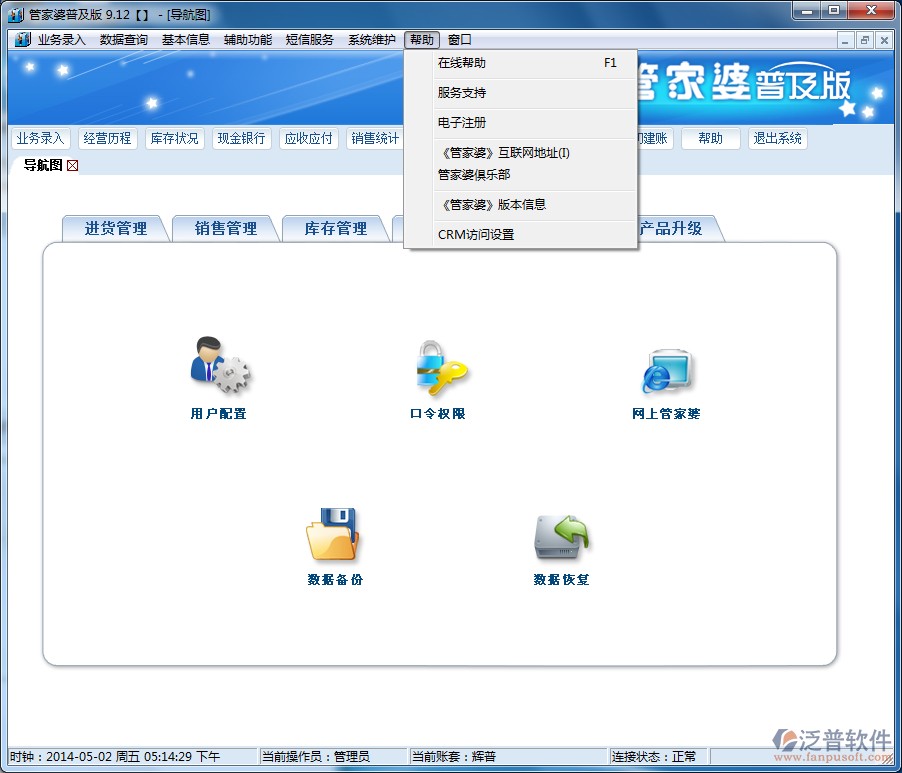
Task: Click the 现金银行 toolbar button
Action: 241,139
